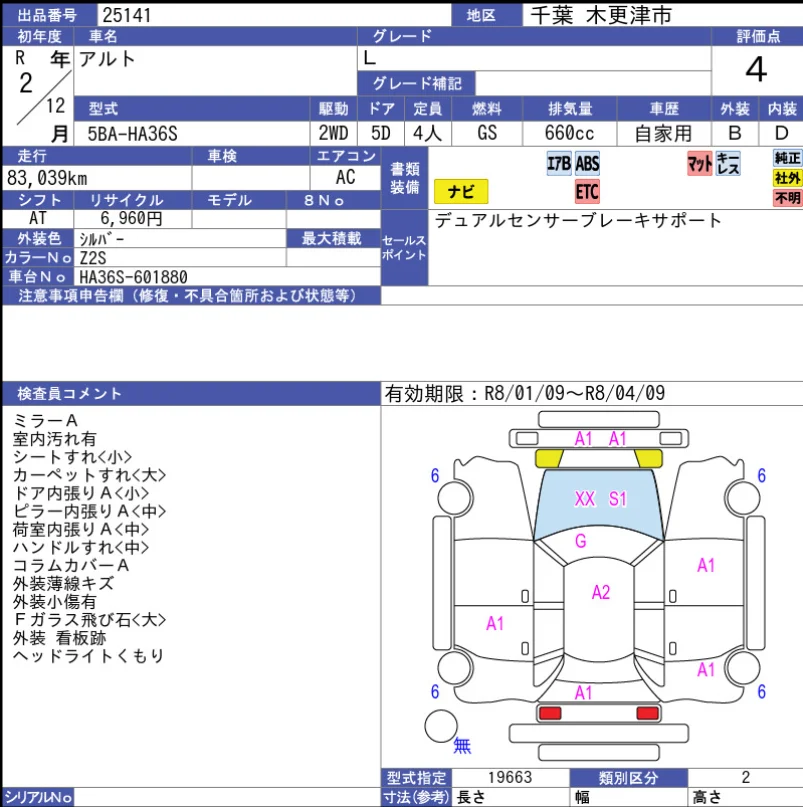Click the region value 千葉 木更津市
803x807 pixels.
[601, 15]
